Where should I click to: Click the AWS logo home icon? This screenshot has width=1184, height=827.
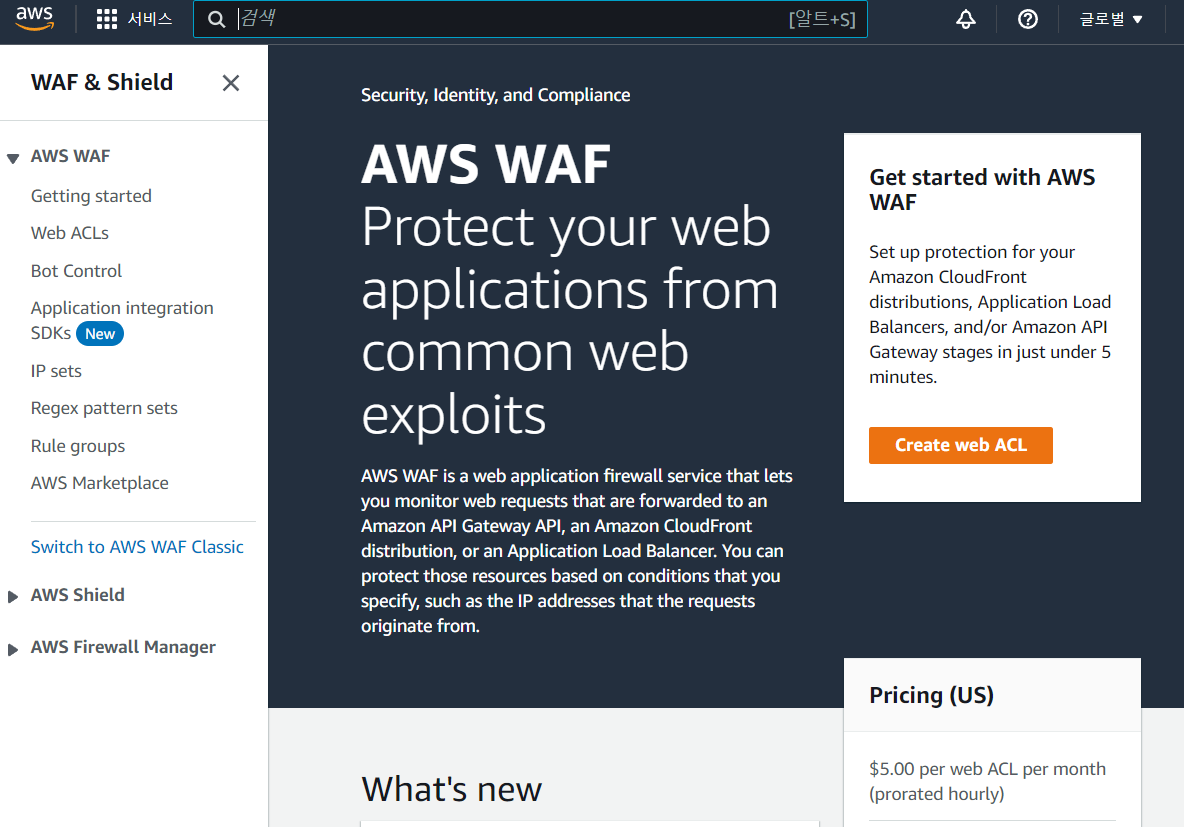click(35, 19)
